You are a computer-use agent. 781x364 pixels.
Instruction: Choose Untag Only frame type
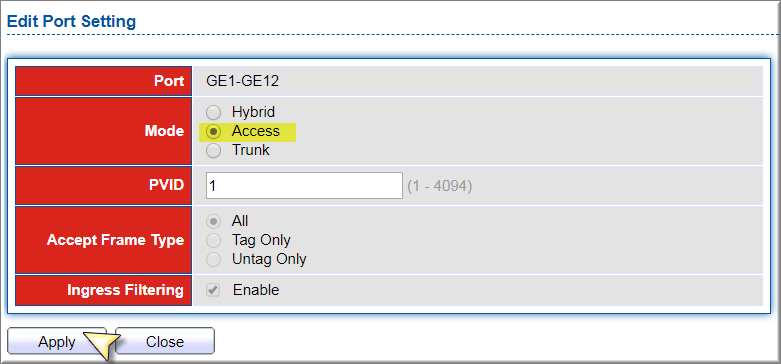(213, 259)
